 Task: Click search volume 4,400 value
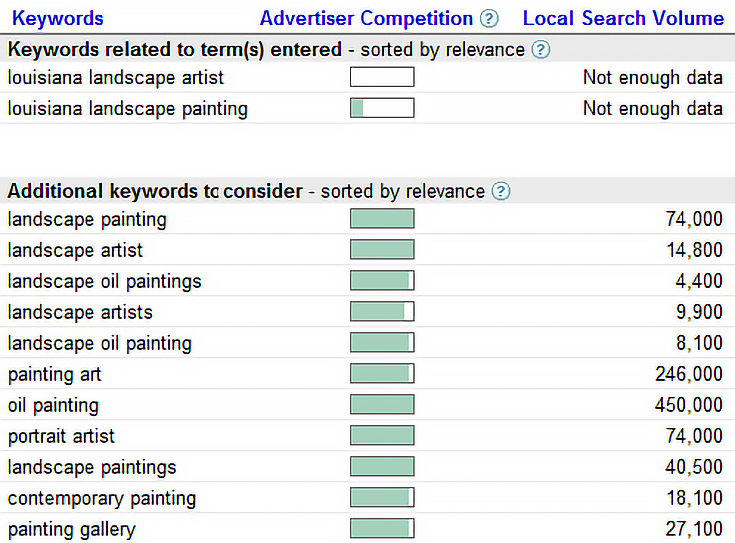pos(698,281)
